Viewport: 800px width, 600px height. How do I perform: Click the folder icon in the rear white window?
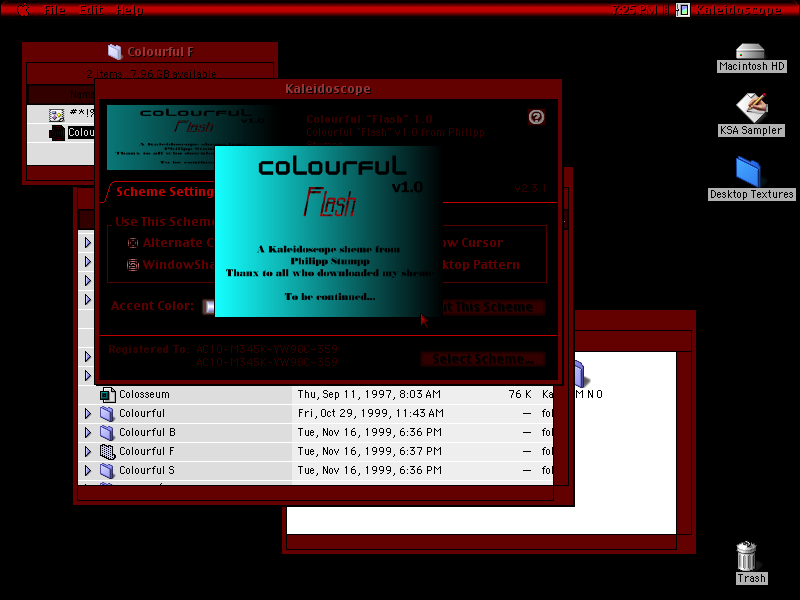pos(581,373)
